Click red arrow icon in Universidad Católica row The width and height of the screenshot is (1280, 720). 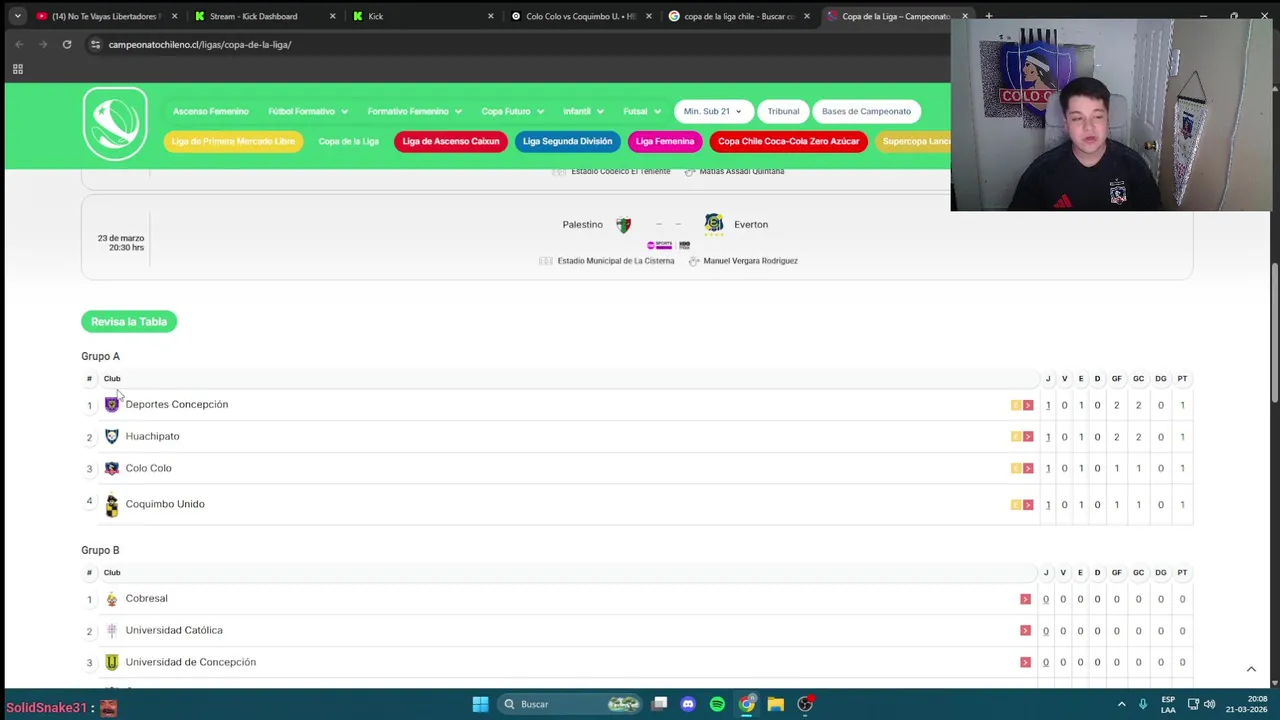pyautogui.click(x=1025, y=631)
